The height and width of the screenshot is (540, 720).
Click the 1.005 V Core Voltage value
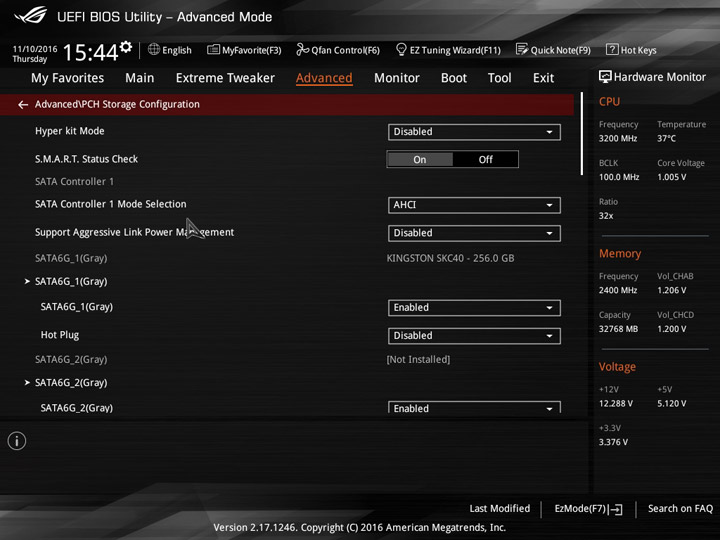[x=672, y=177]
